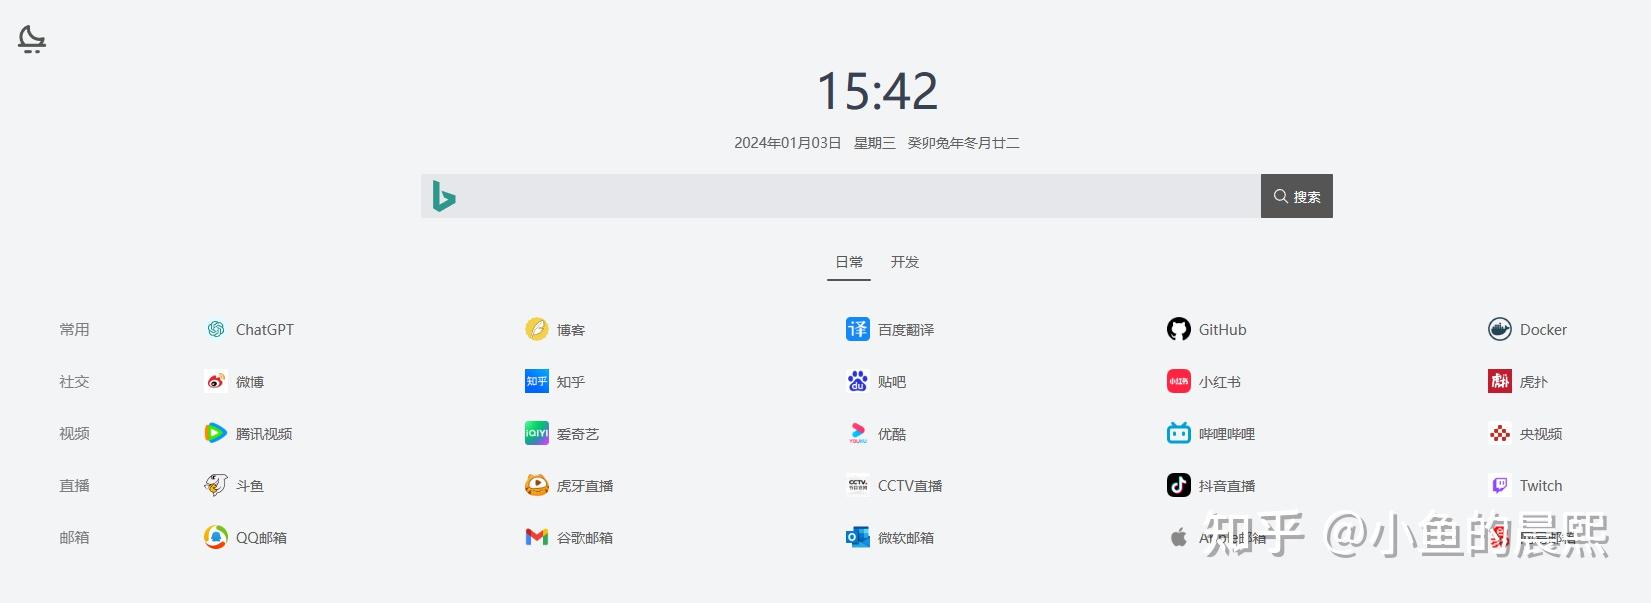Click the 知乎 blue icon

point(537,381)
